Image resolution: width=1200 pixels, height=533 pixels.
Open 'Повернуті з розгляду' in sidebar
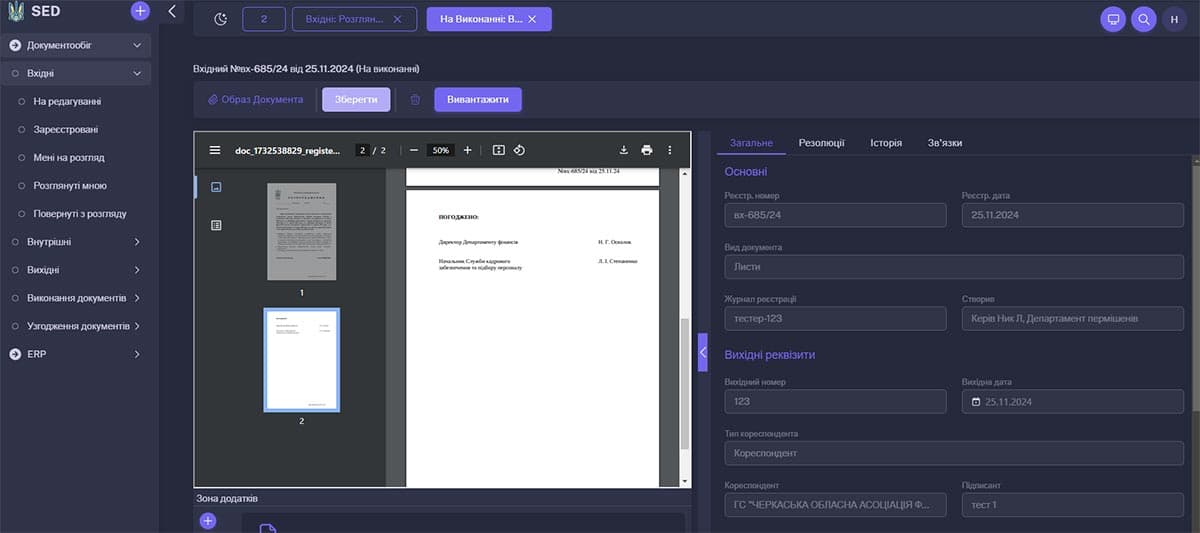click(x=80, y=213)
